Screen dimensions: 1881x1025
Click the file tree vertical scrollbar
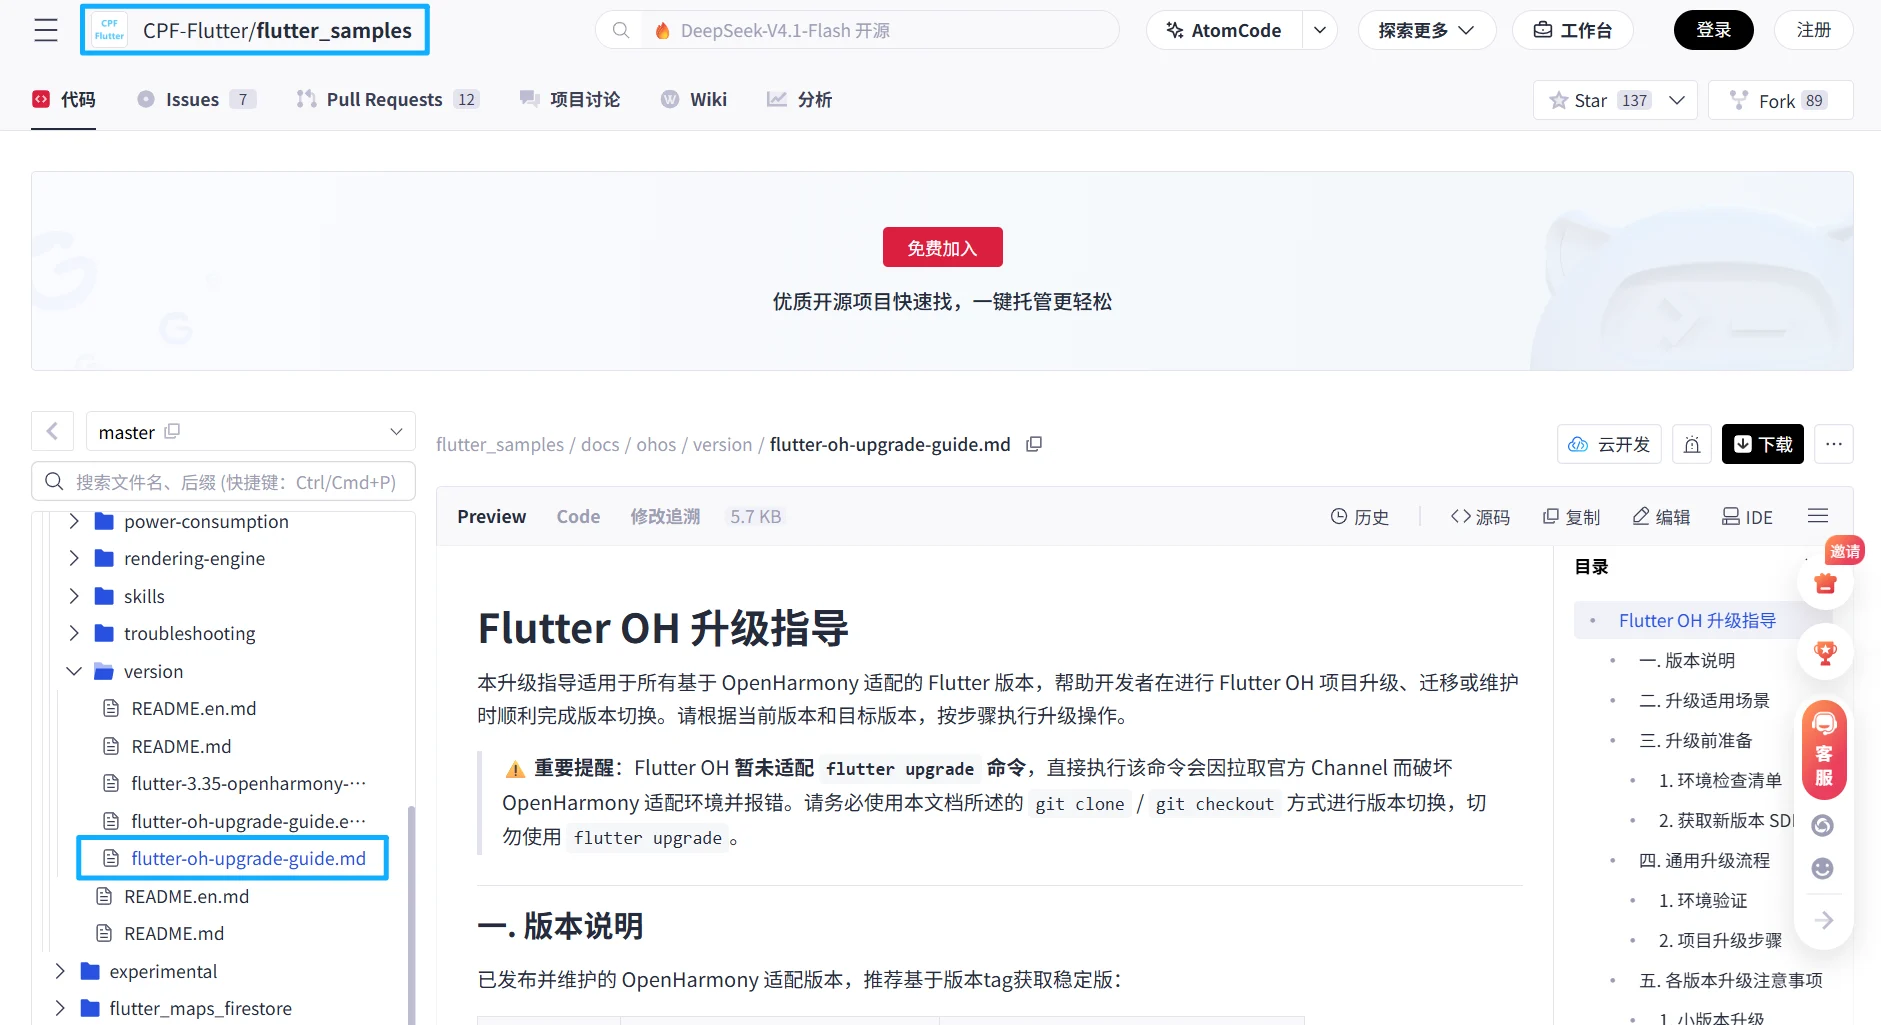pyautogui.click(x=411, y=915)
